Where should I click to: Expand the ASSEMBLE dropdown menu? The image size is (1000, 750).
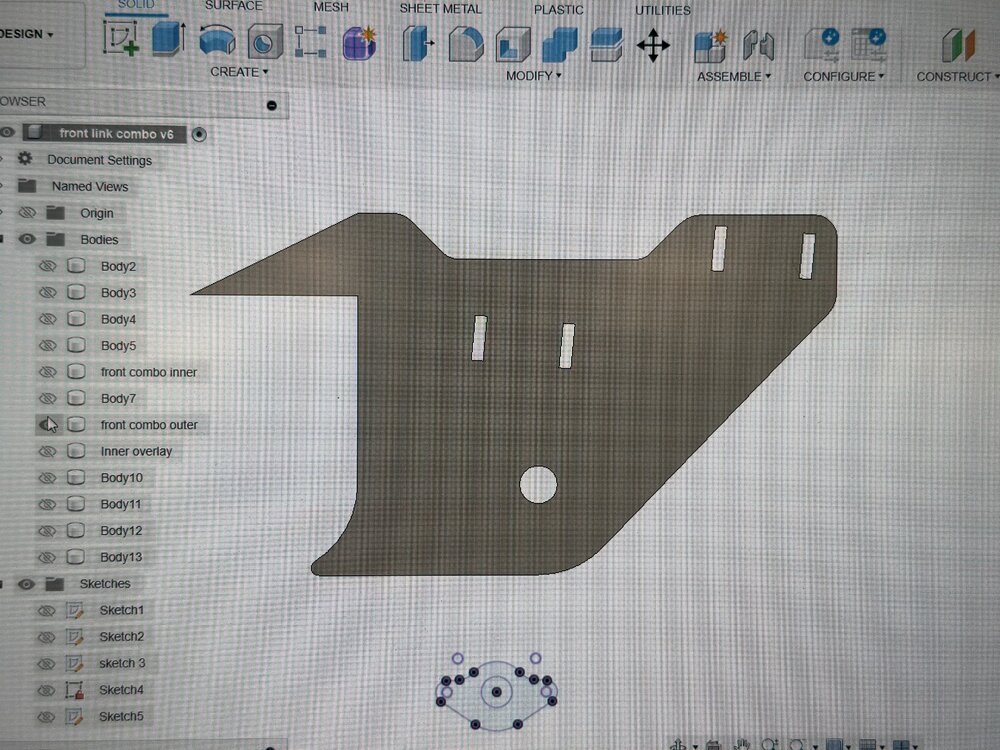734,77
